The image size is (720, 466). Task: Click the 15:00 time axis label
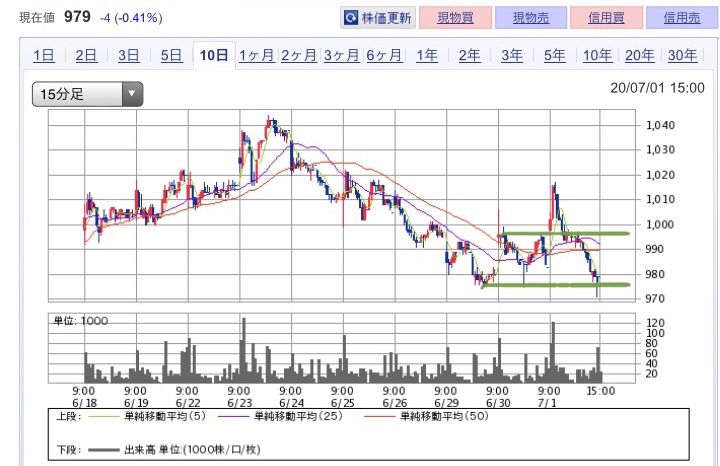tap(601, 391)
